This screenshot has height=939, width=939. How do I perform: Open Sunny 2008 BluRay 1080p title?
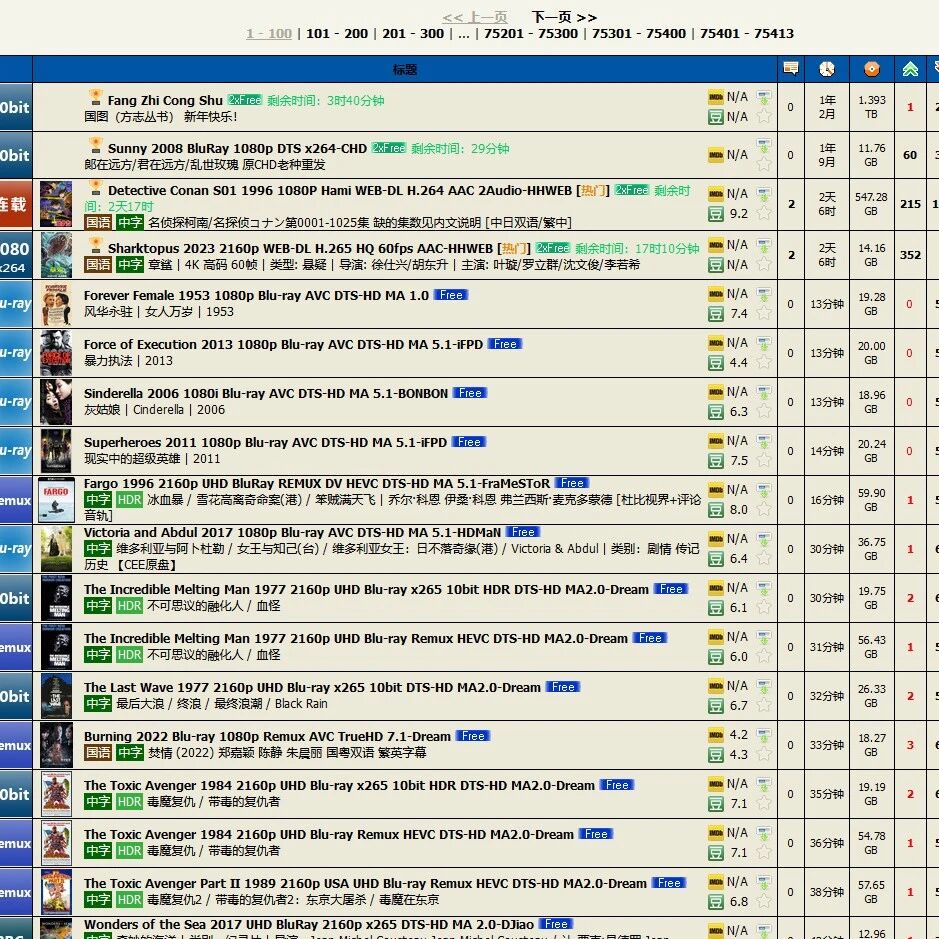(237, 149)
